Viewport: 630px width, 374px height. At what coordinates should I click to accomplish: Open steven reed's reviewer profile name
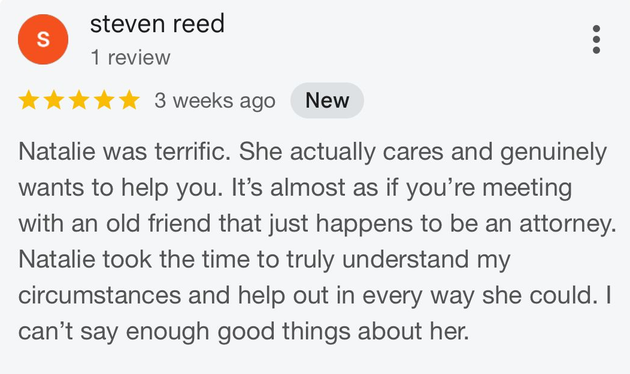[x=157, y=24]
